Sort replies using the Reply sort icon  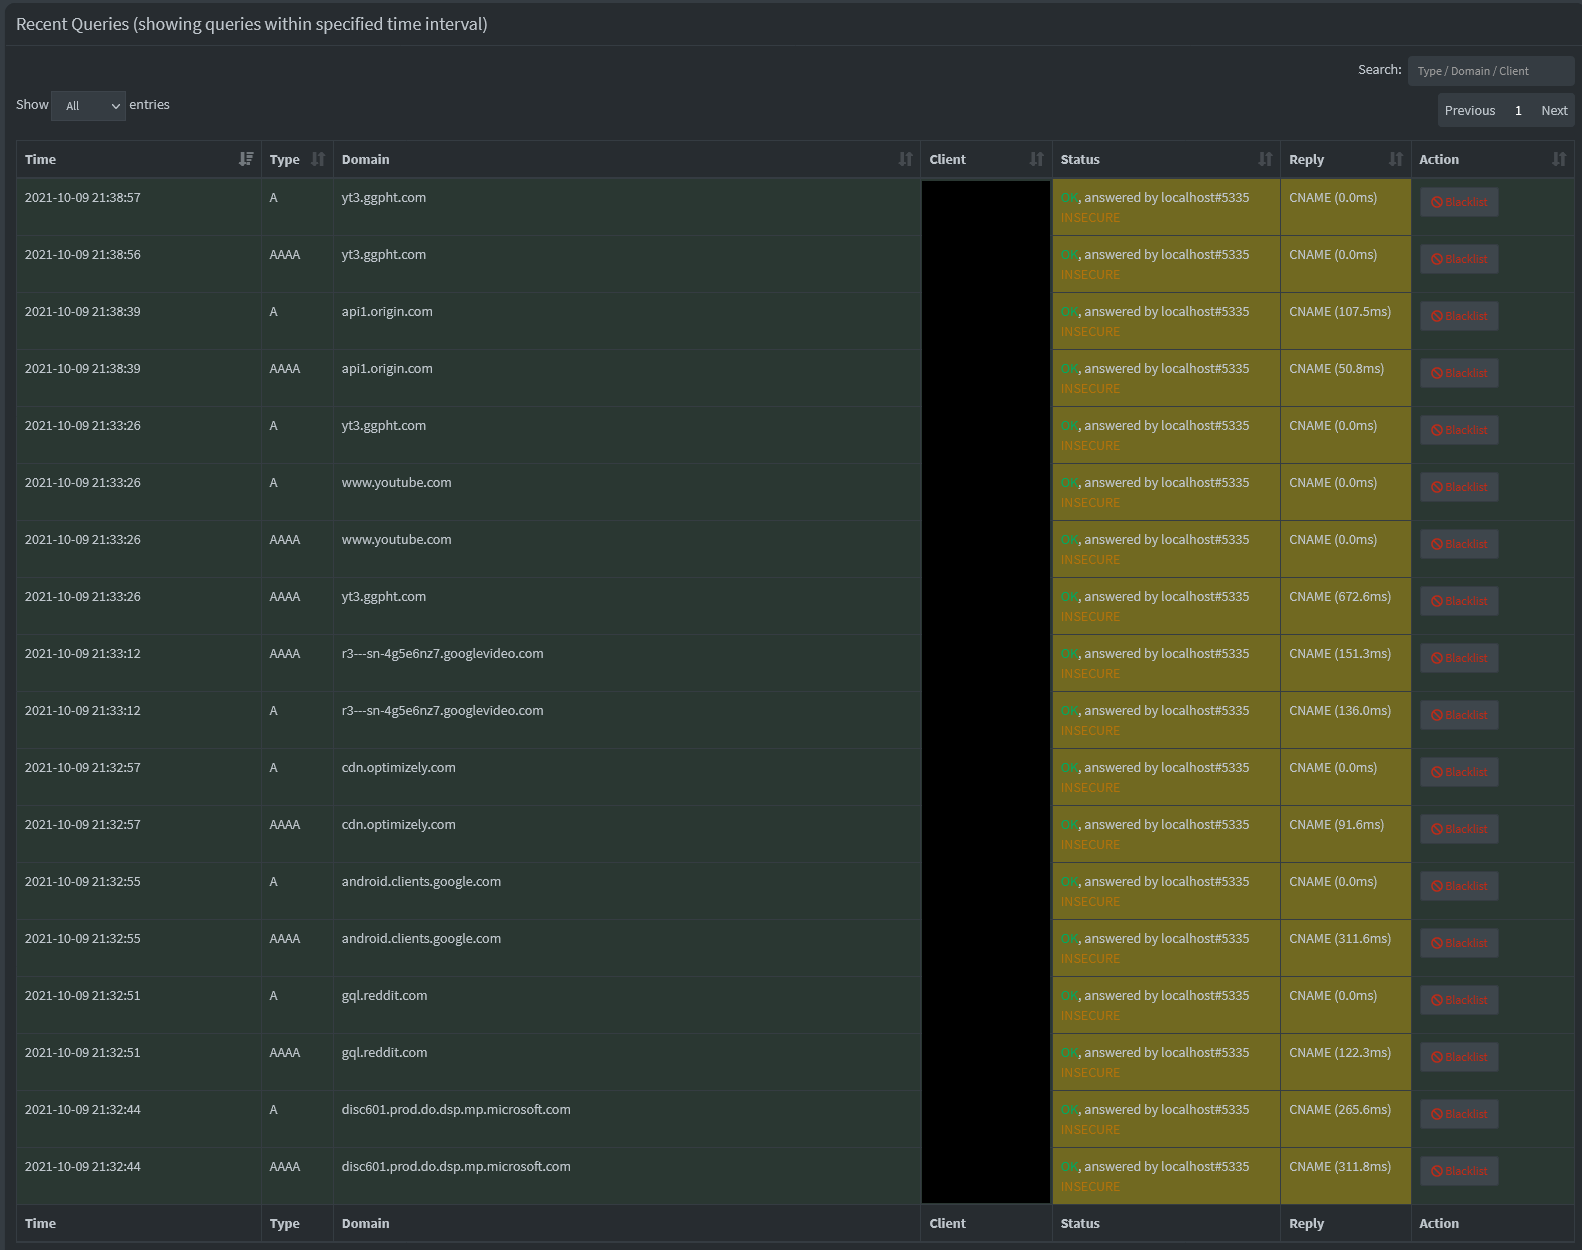tap(1395, 159)
